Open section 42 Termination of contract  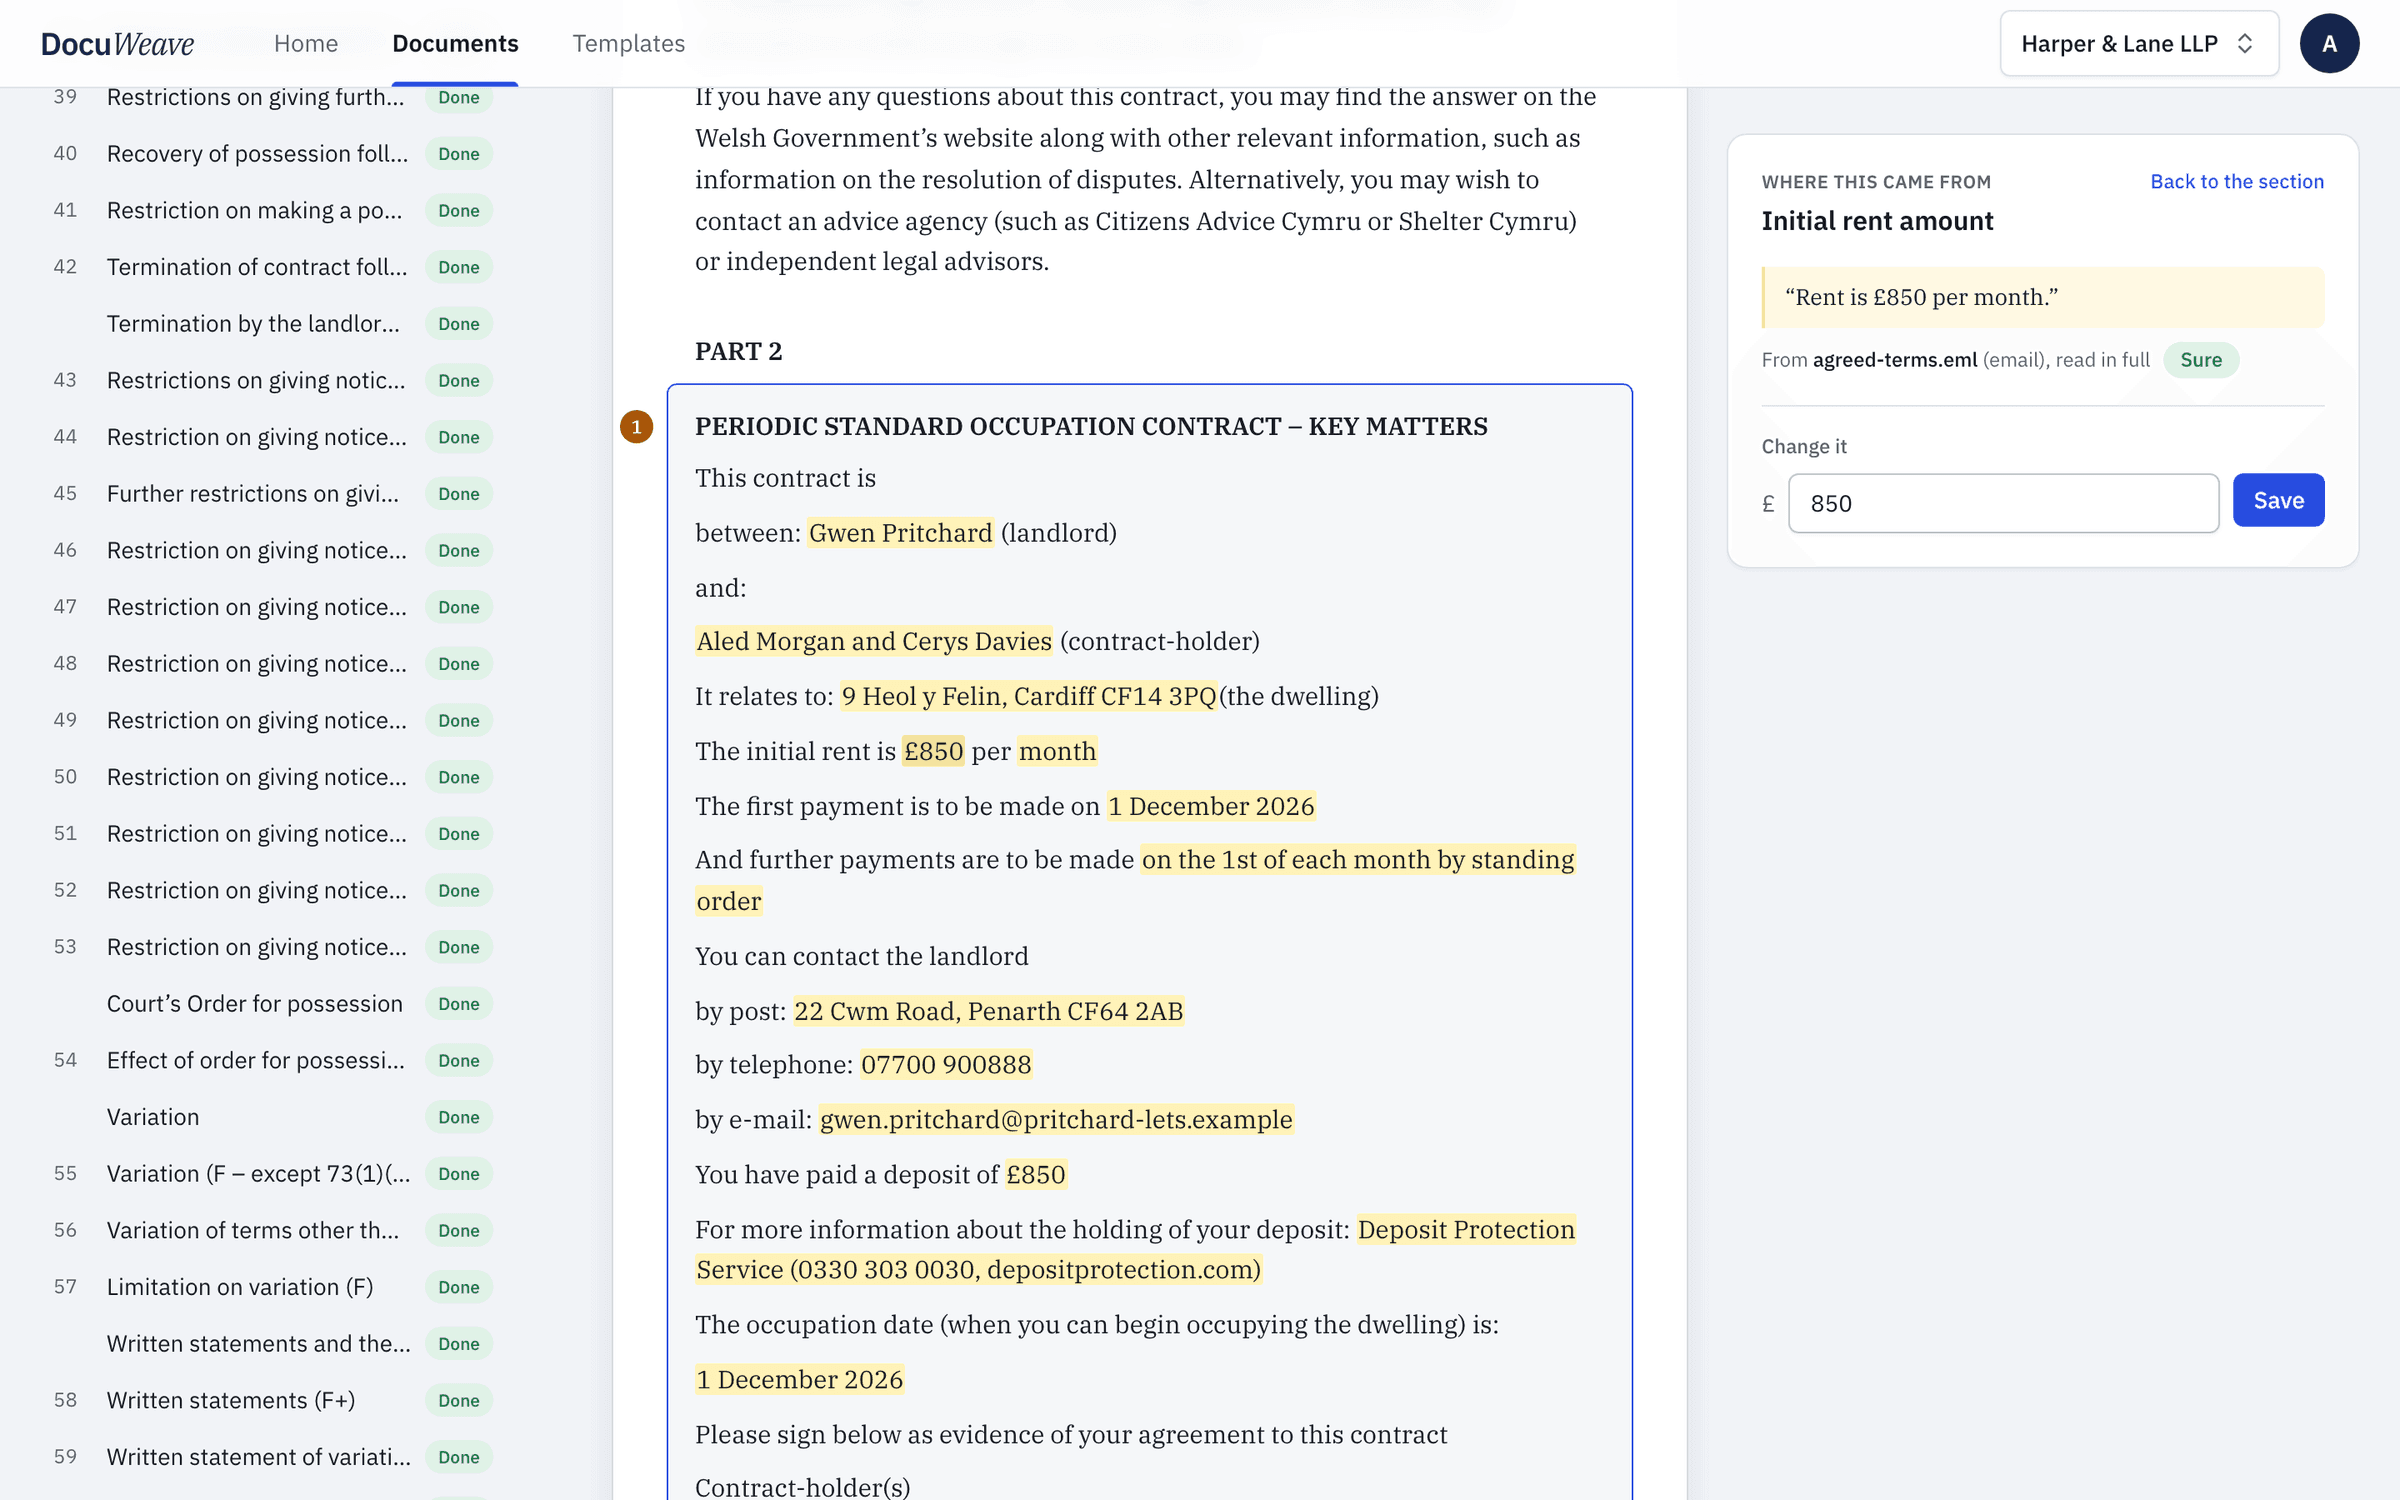[x=272, y=267]
